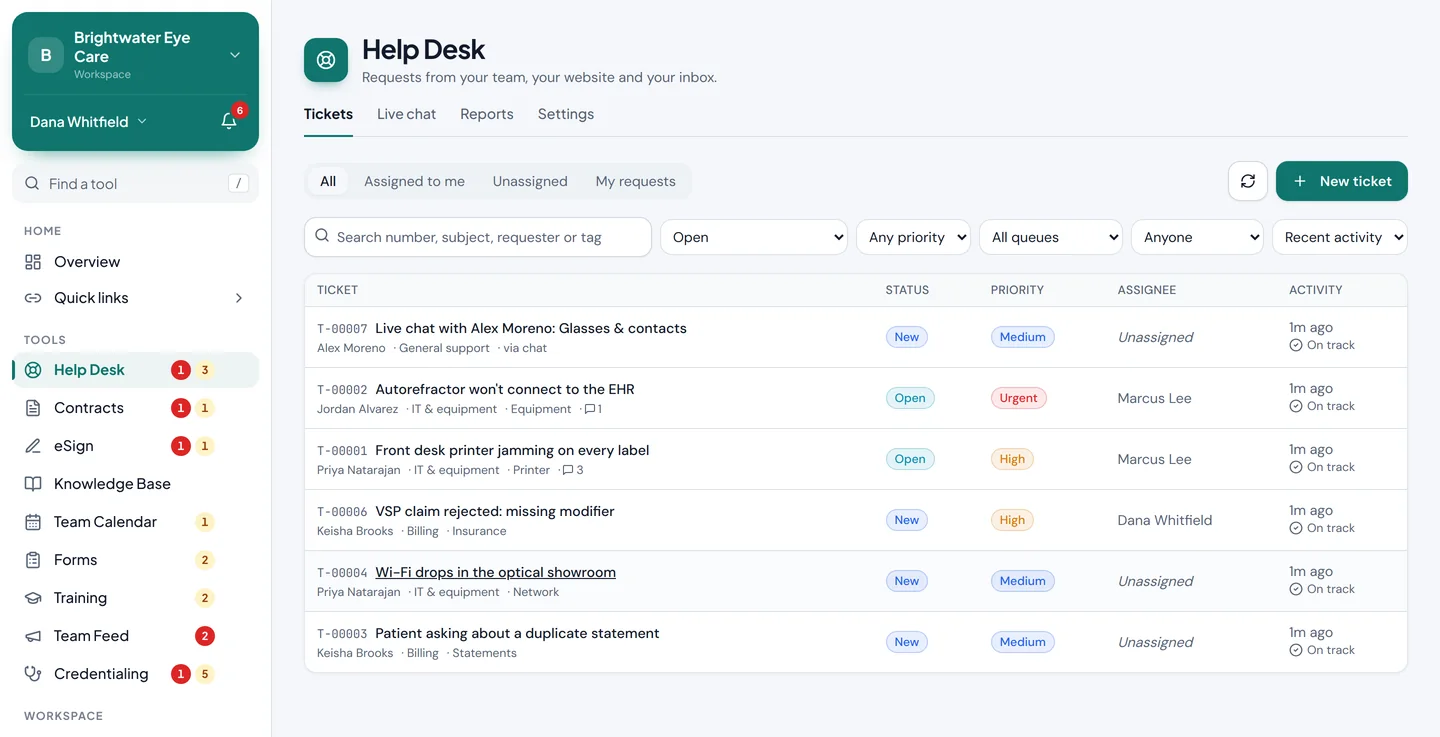Image resolution: width=1440 pixels, height=737 pixels.
Task: Open the Anyone assignee filter
Action: click(x=1197, y=237)
